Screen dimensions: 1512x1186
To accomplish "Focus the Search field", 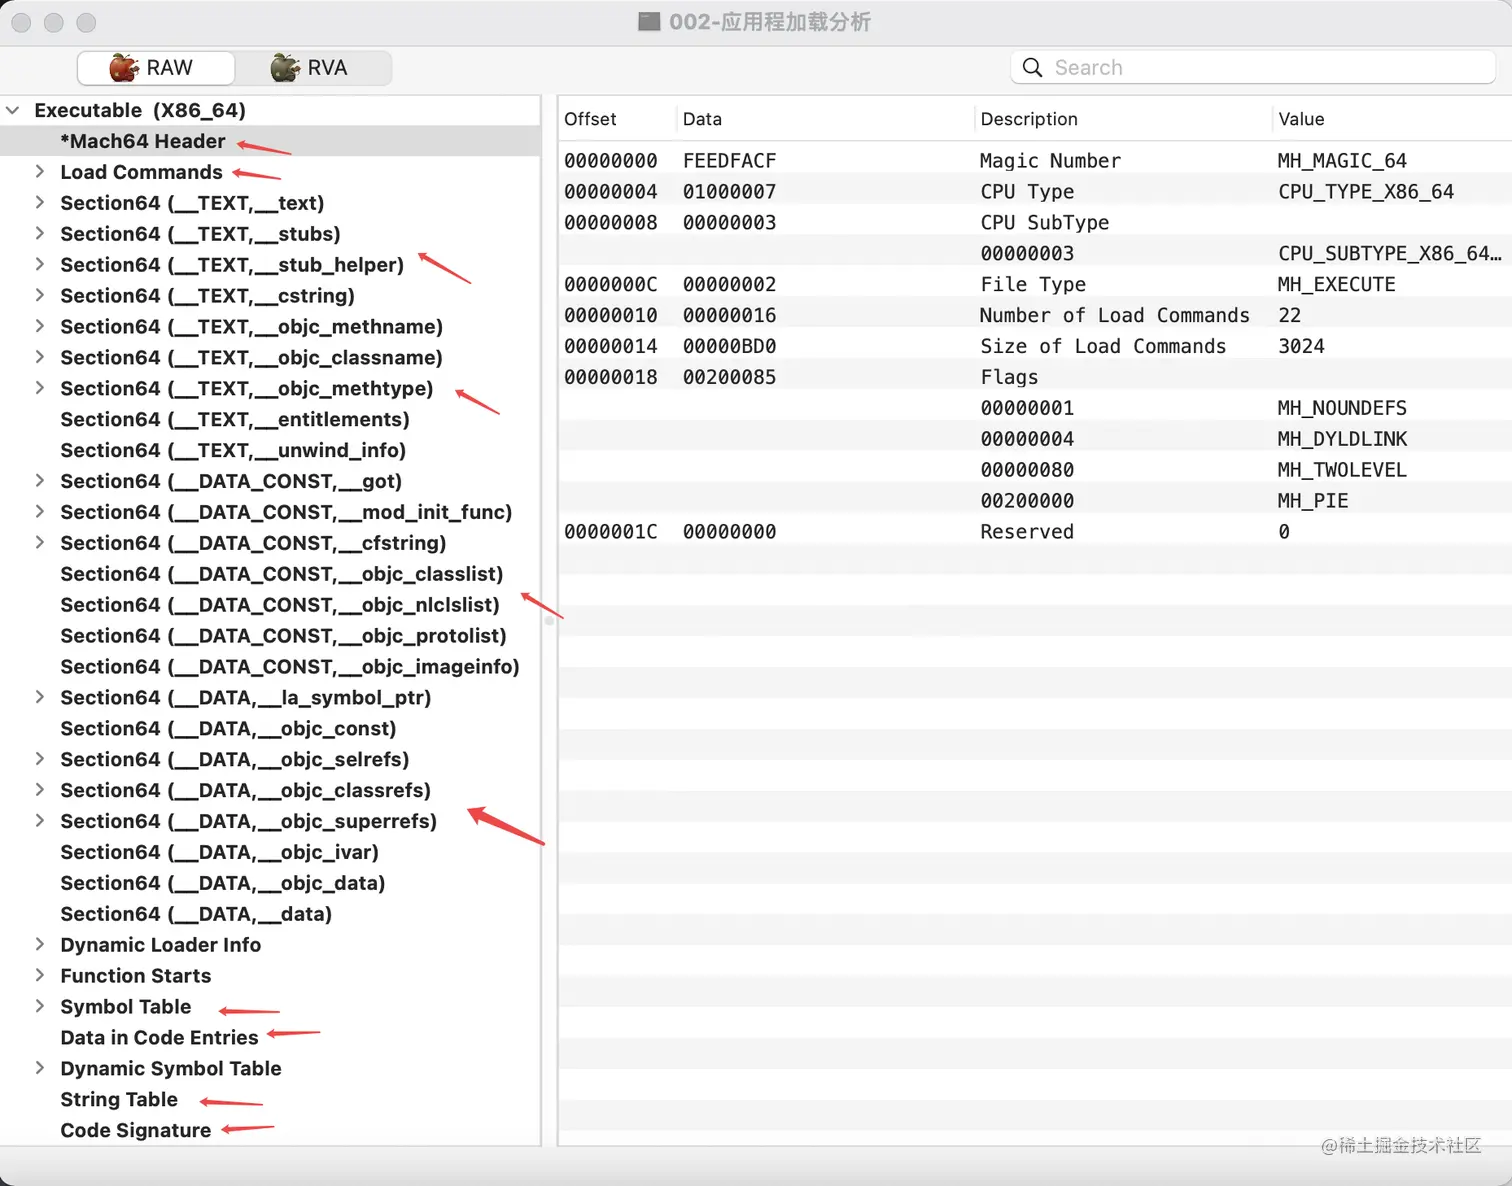I will click(1254, 68).
